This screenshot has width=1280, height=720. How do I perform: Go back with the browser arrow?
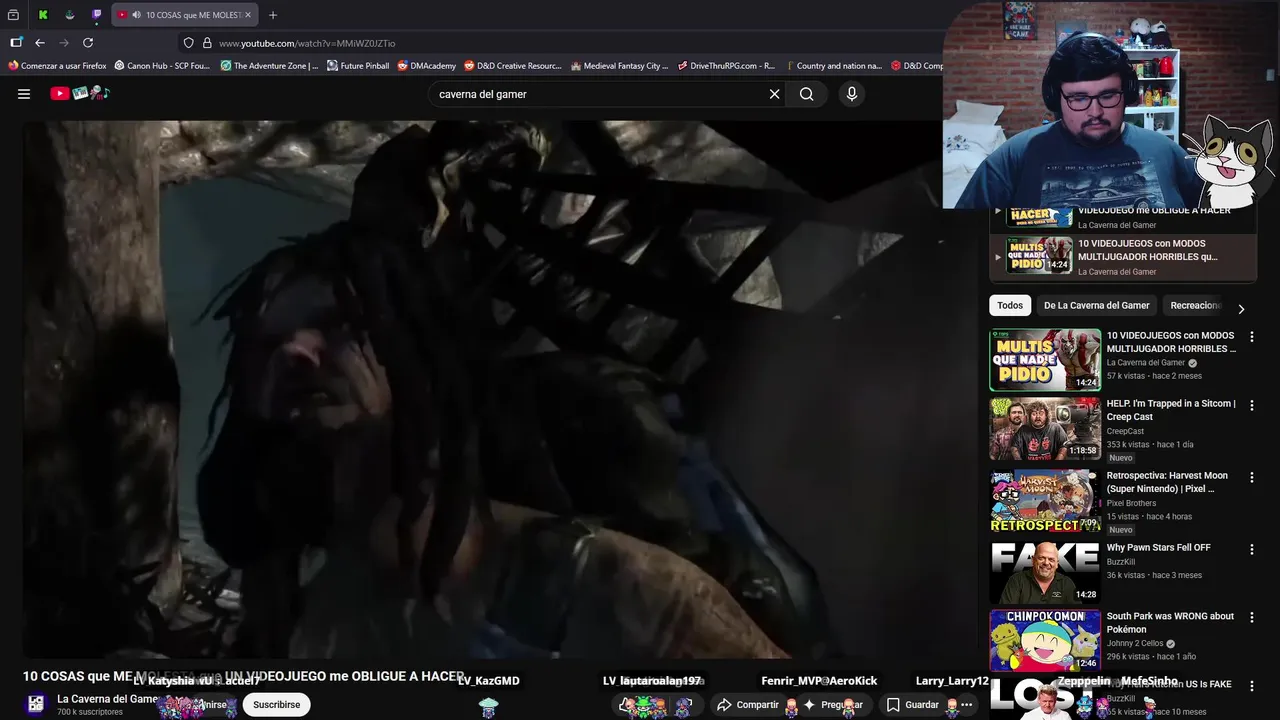[x=40, y=43]
